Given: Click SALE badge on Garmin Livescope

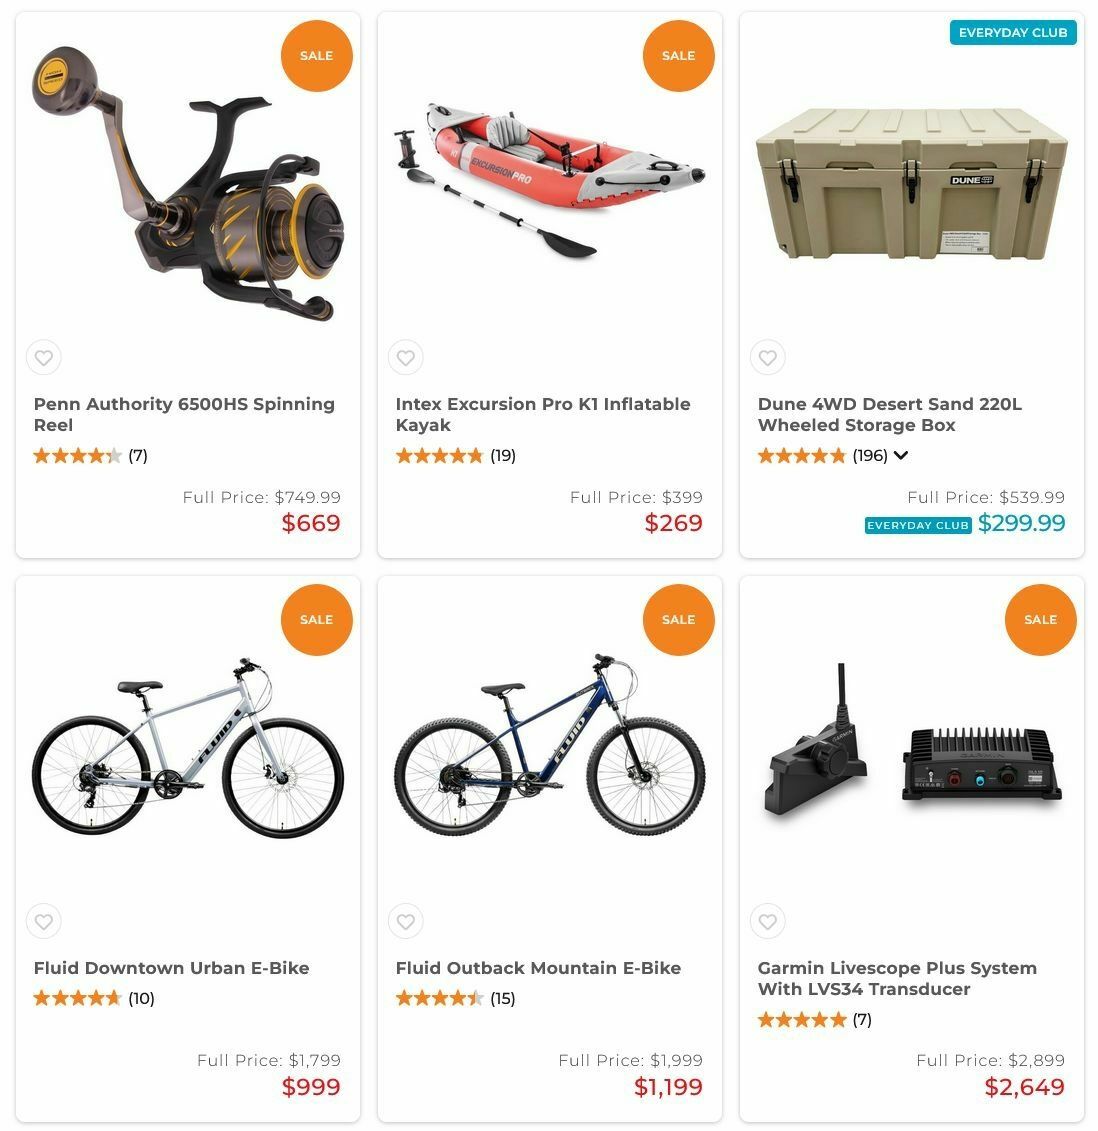Looking at the screenshot, I should tap(1040, 620).
